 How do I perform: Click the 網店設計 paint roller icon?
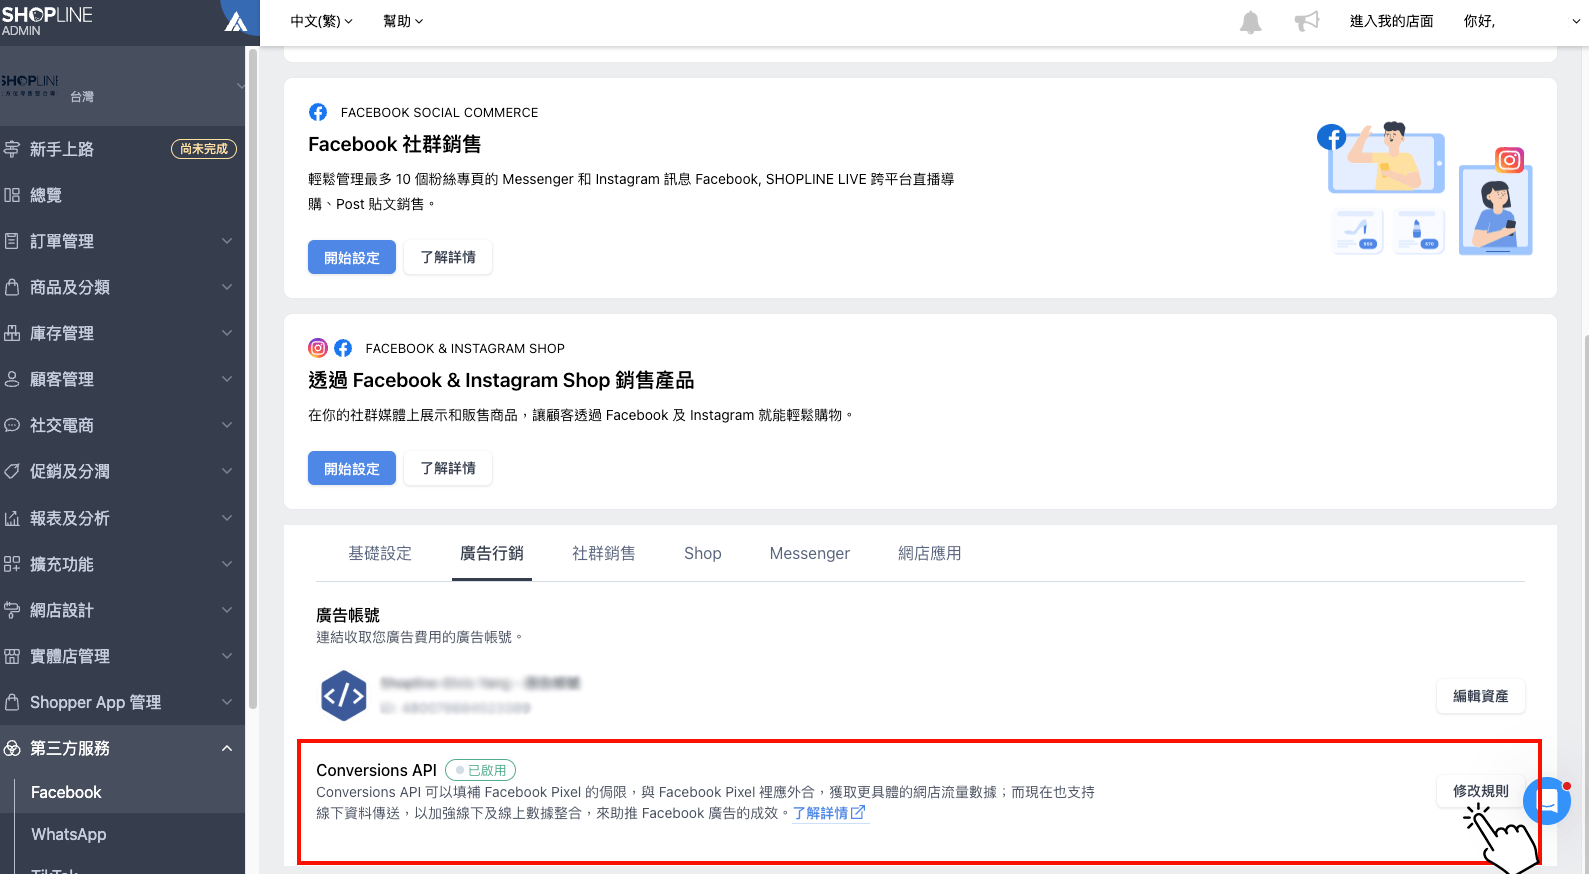point(12,610)
